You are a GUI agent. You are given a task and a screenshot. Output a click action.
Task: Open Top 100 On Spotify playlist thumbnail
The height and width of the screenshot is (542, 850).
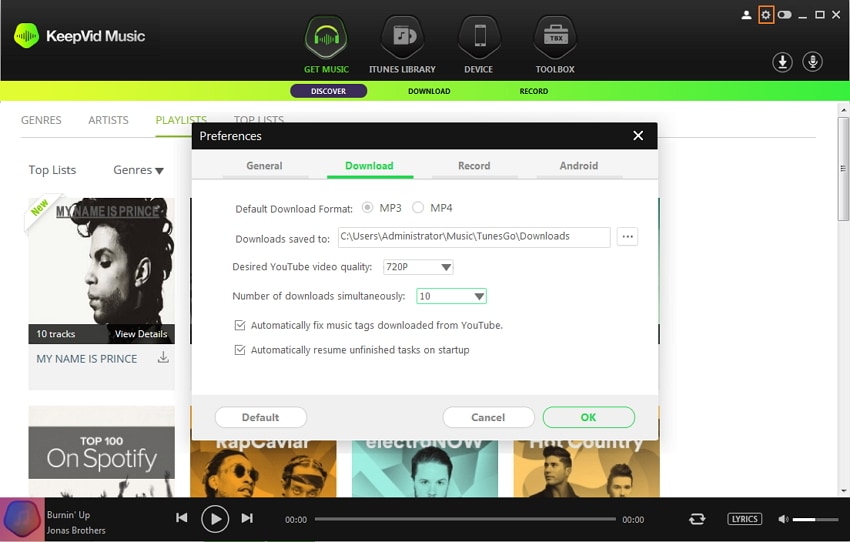tap(101, 451)
